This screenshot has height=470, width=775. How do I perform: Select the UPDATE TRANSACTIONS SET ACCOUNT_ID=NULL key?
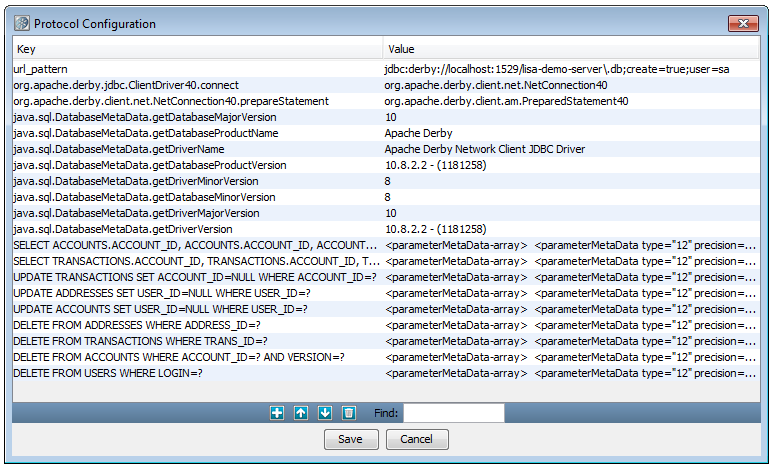198,277
